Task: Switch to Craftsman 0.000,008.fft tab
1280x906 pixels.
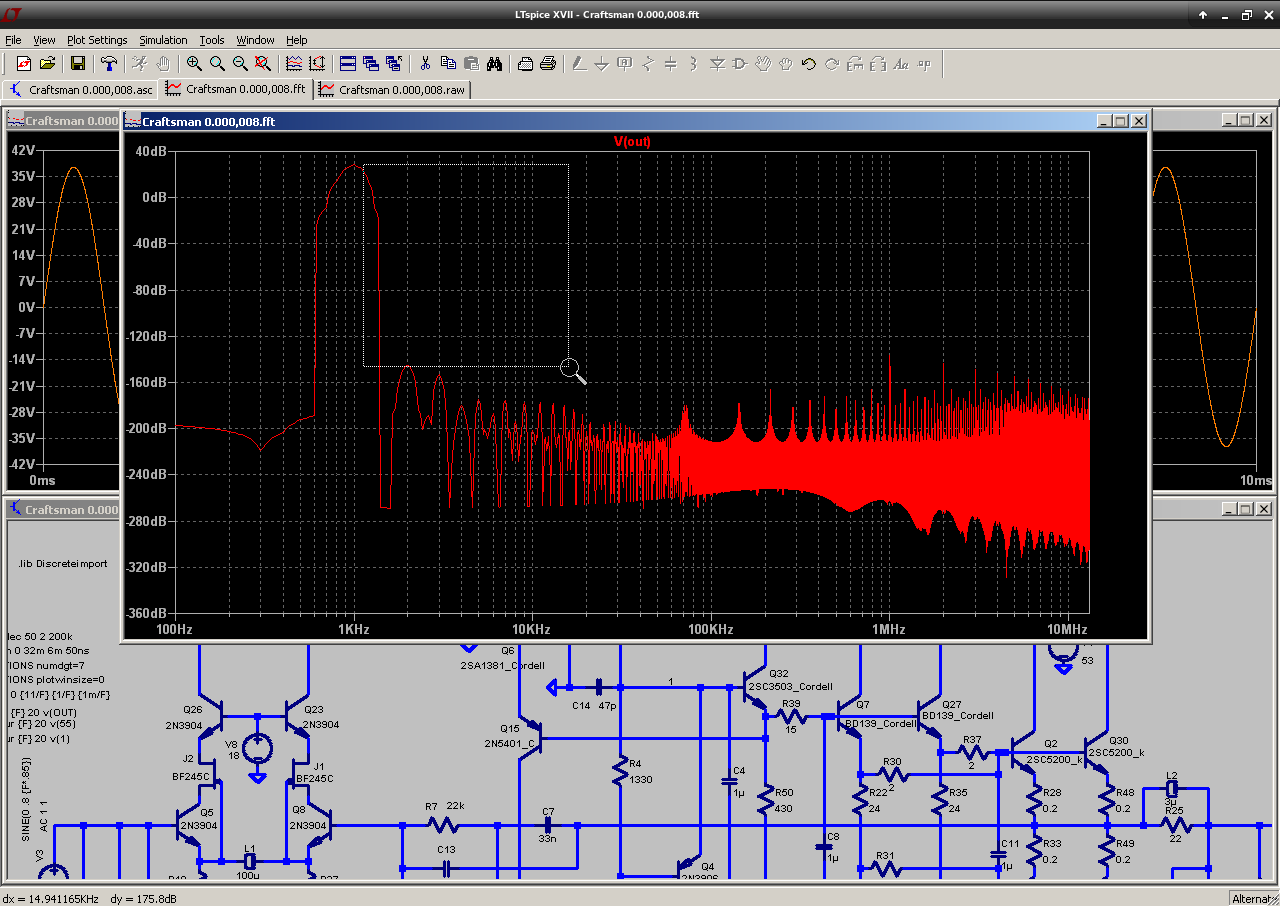Action: (x=236, y=89)
